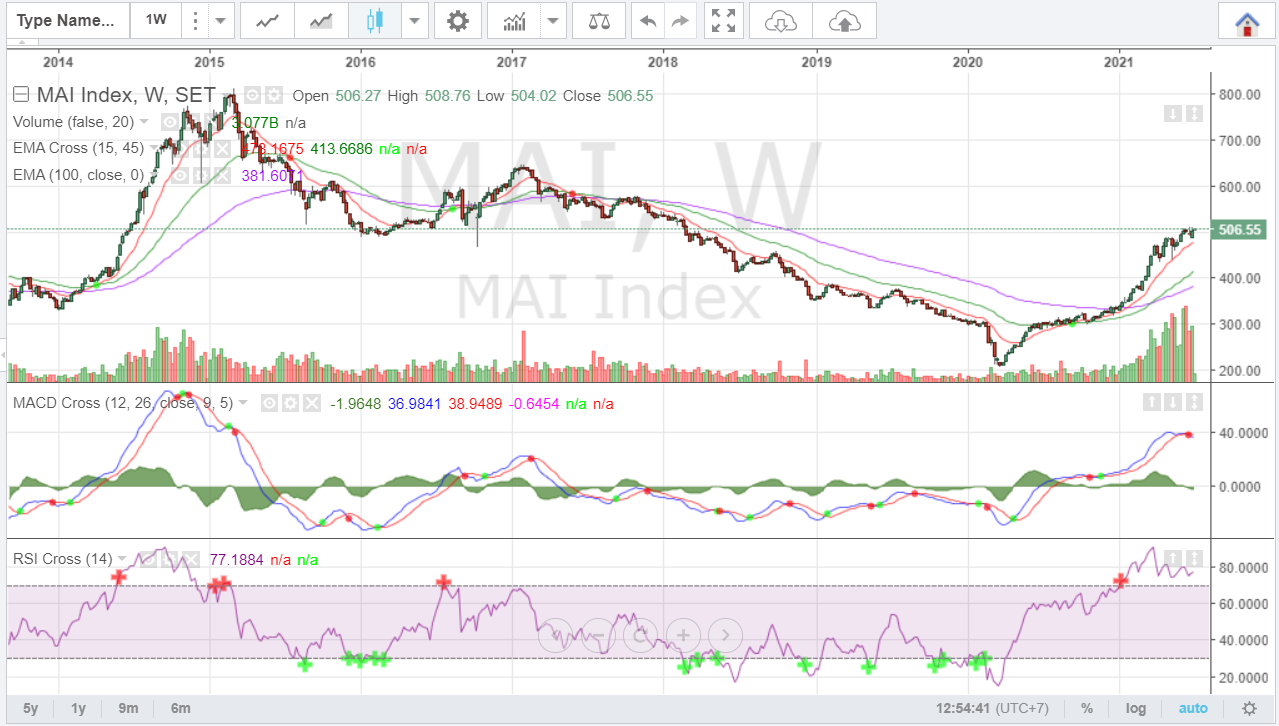This screenshot has width=1279, height=726.
Task: Open MAI Index series settings gear
Action: click(x=272, y=95)
